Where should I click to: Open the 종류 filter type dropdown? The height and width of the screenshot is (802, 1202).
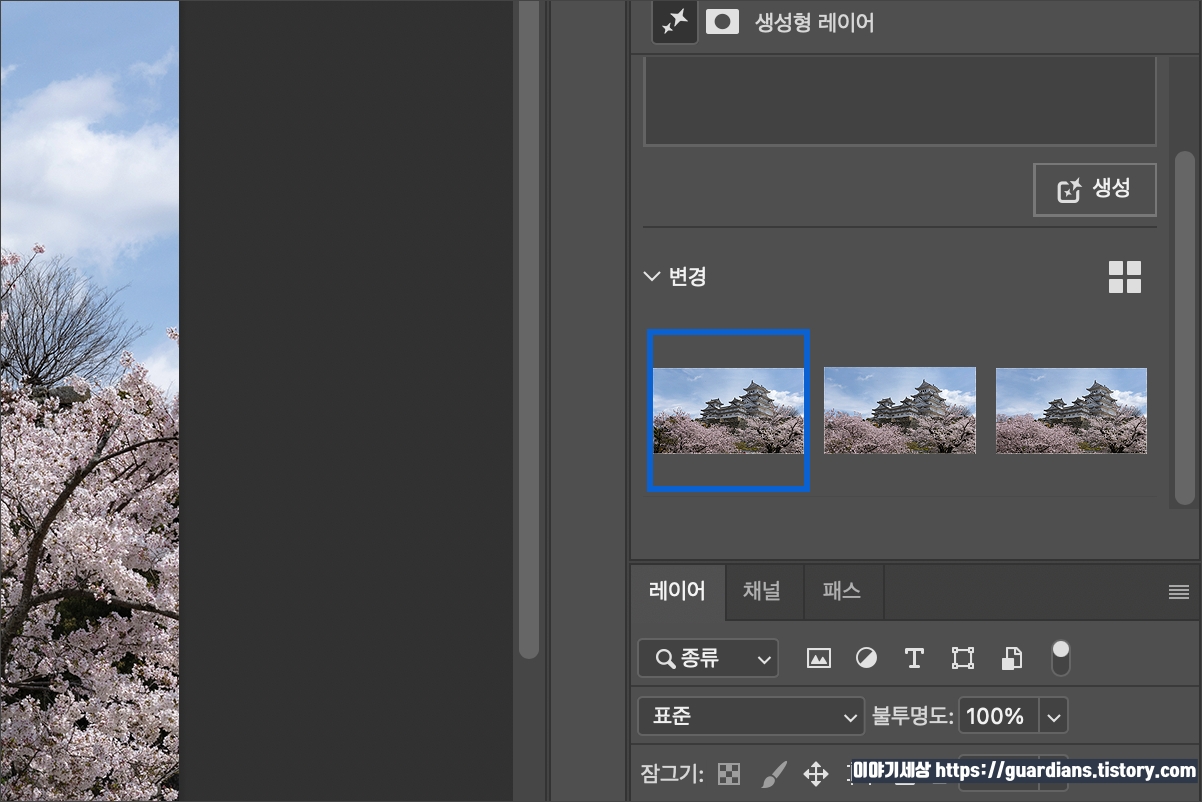click(708, 658)
